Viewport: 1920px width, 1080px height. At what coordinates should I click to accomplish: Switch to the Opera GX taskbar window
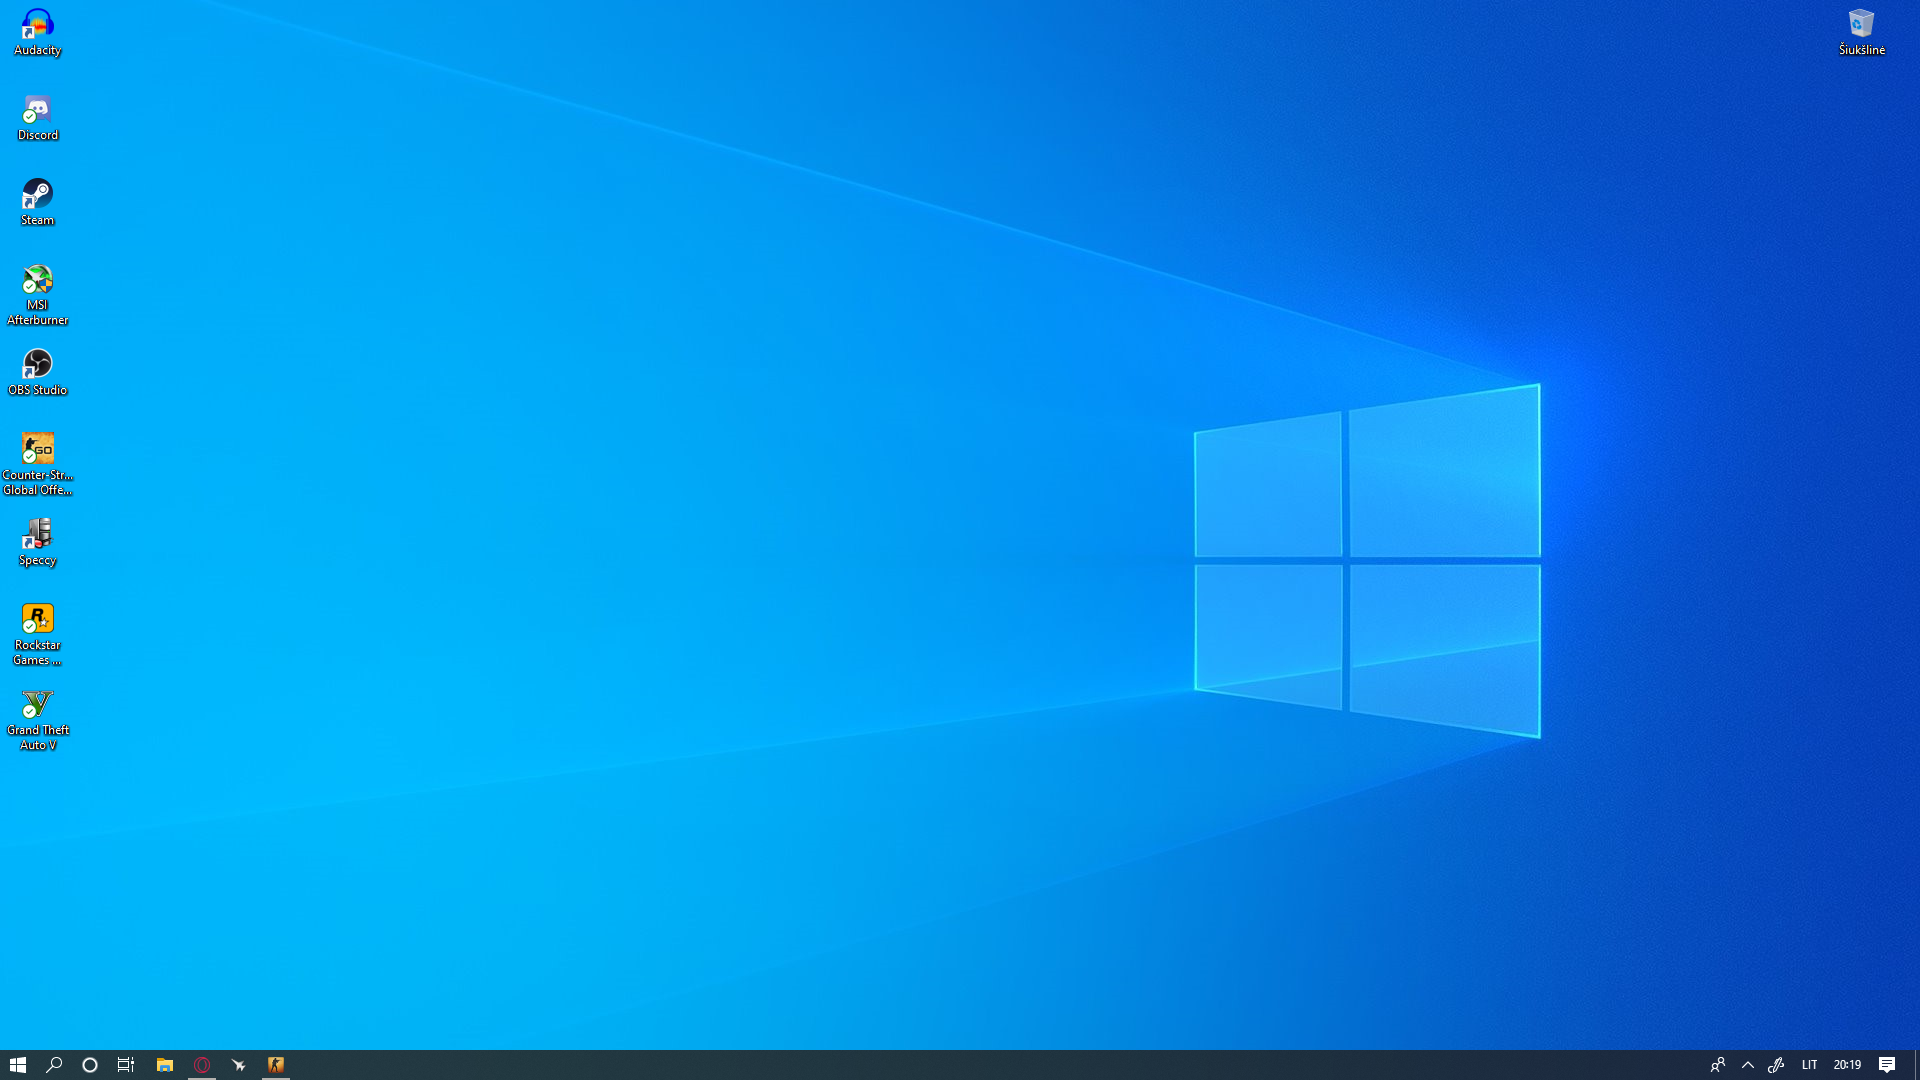tap(202, 1065)
